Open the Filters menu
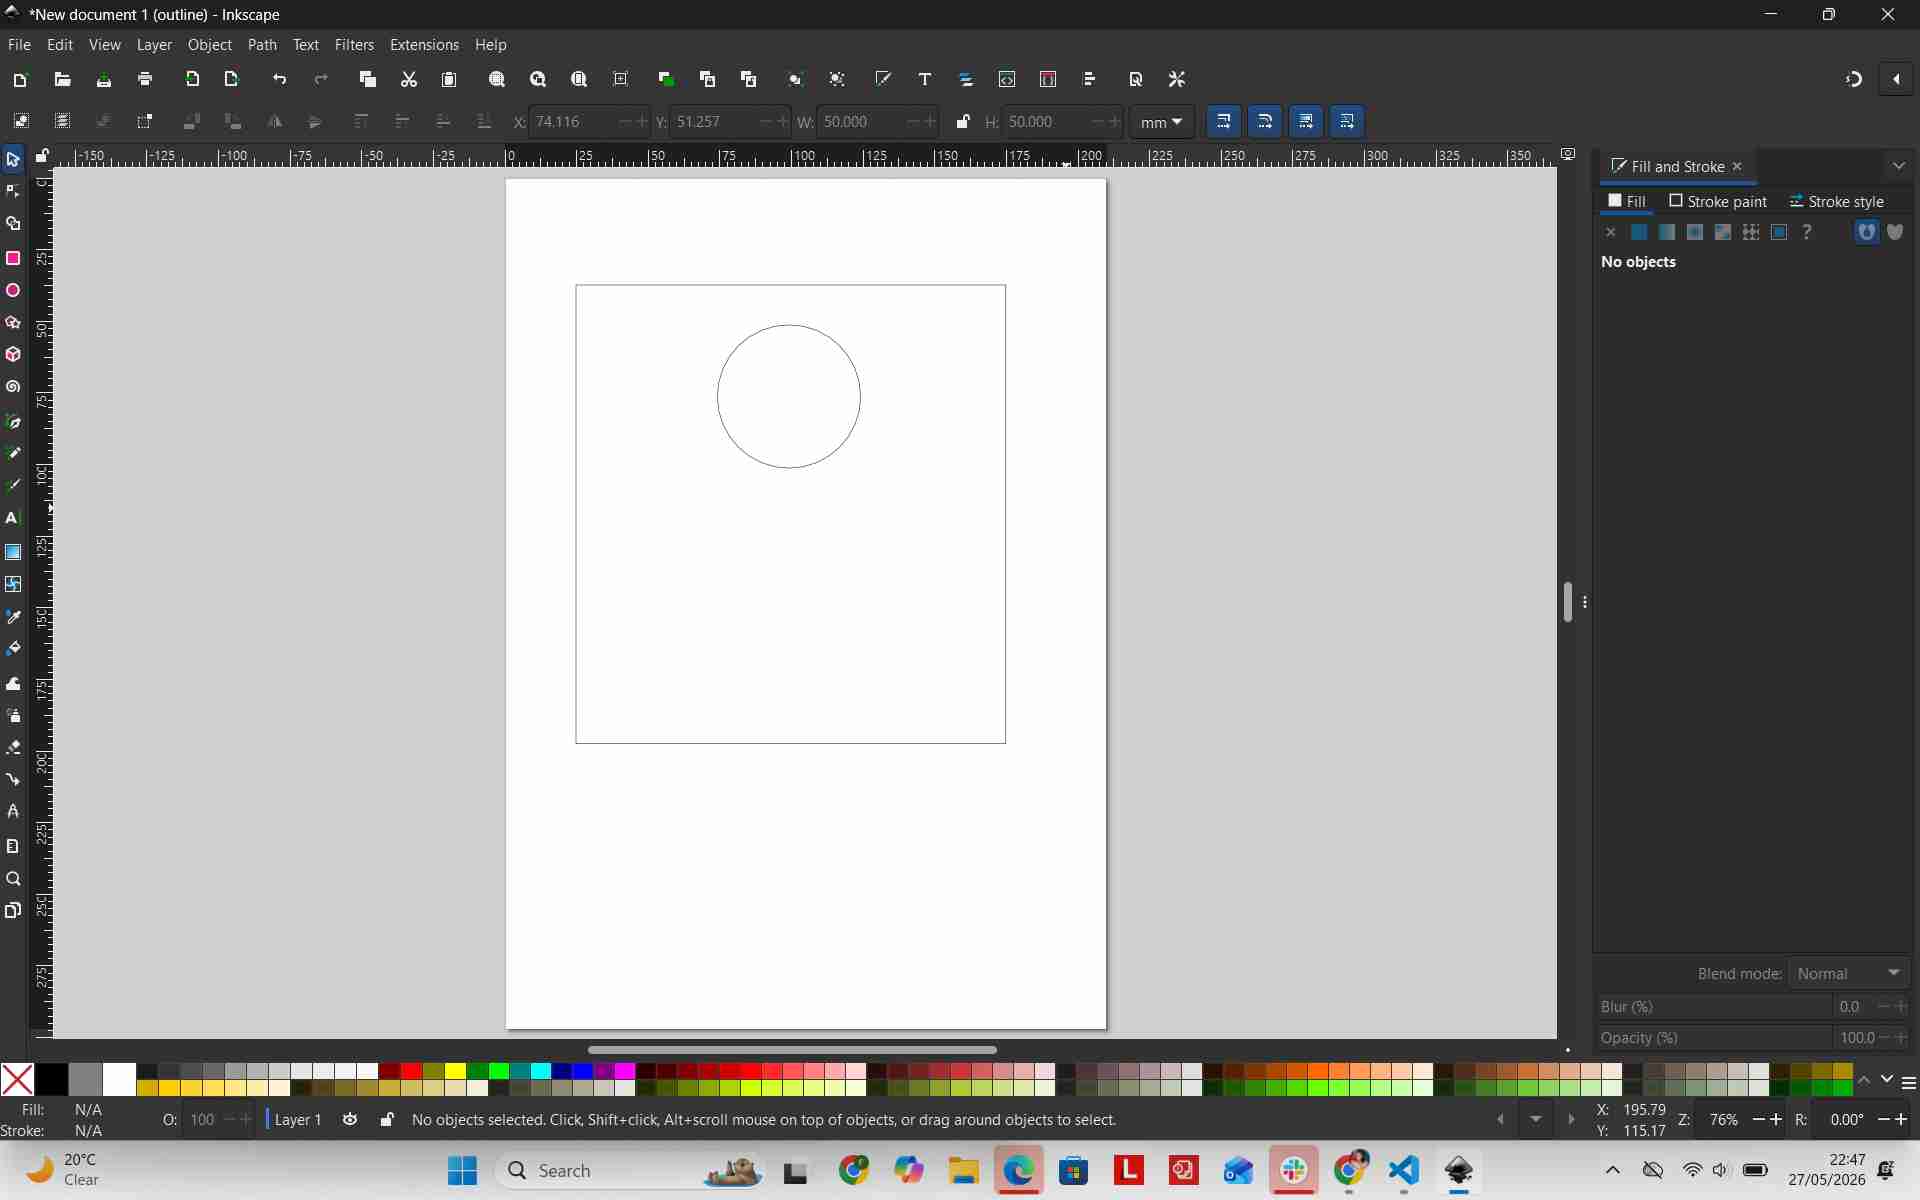Image resolution: width=1920 pixels, height=1200 pixels. point(354,45)
